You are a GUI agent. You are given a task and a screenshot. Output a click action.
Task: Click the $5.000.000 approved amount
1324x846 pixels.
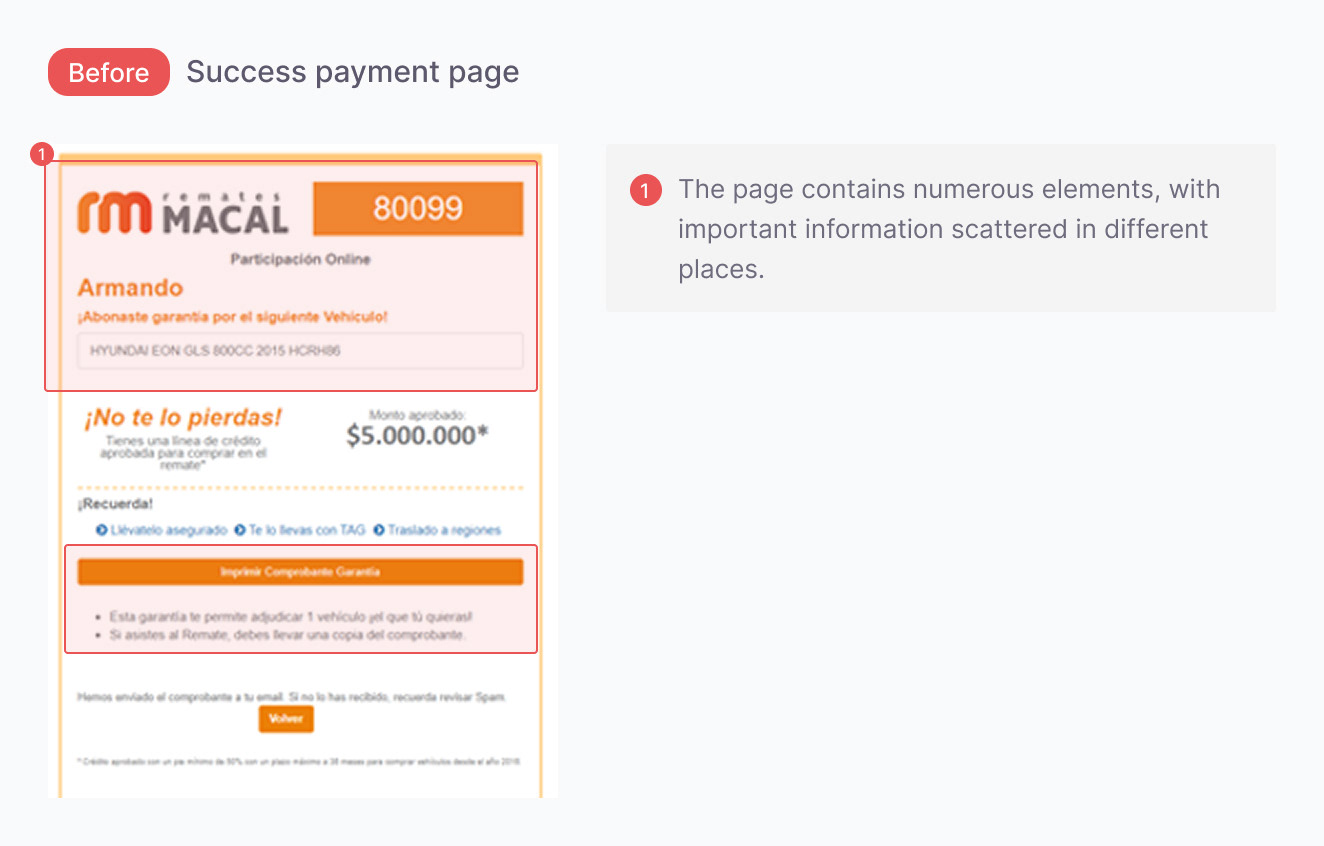[x=417, y=435]
